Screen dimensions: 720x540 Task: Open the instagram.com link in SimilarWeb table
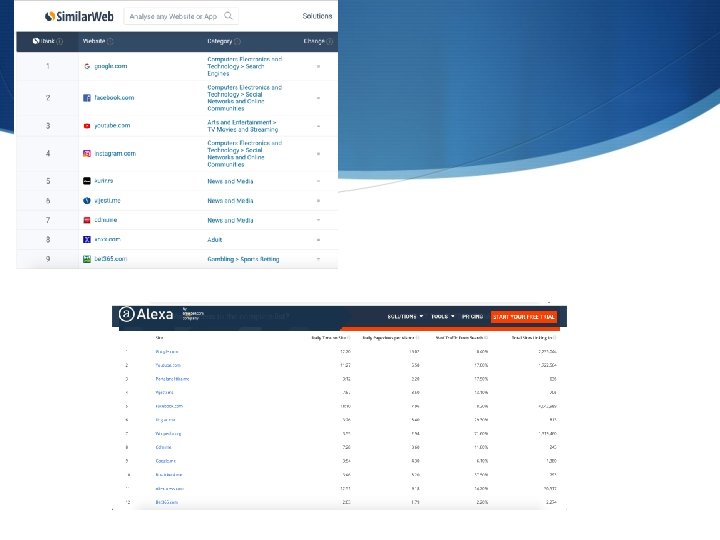pos(115,153)
